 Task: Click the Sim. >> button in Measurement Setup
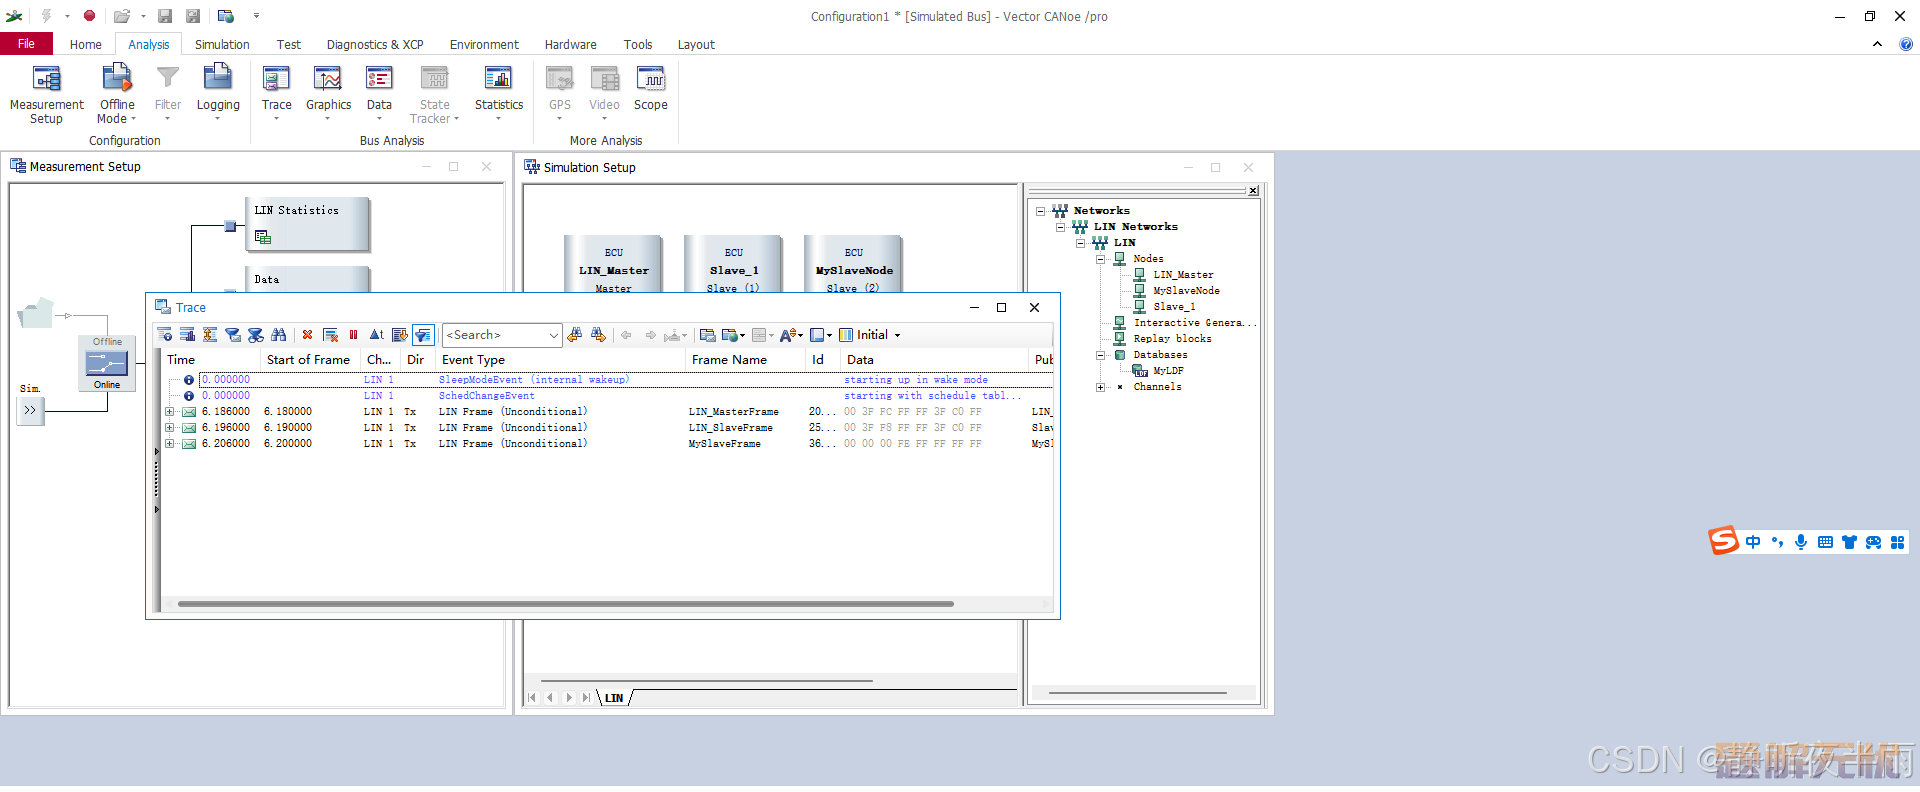tap(30, 410)
